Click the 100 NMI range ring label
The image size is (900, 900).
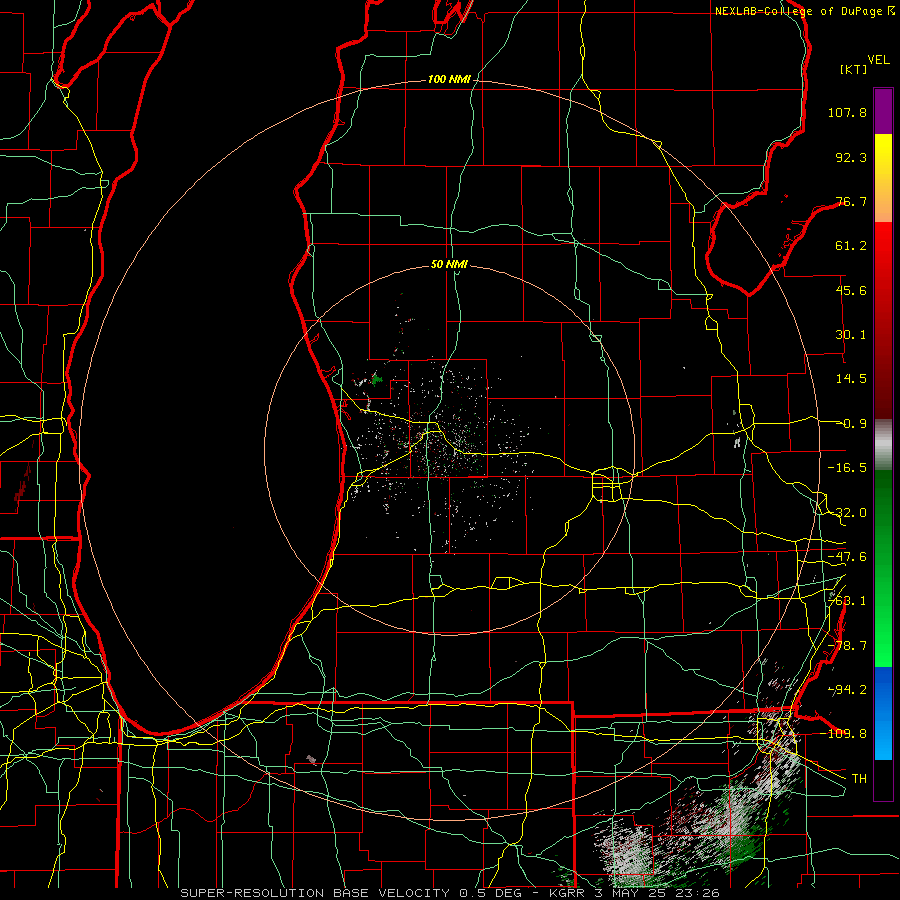[x=449, y=79]
